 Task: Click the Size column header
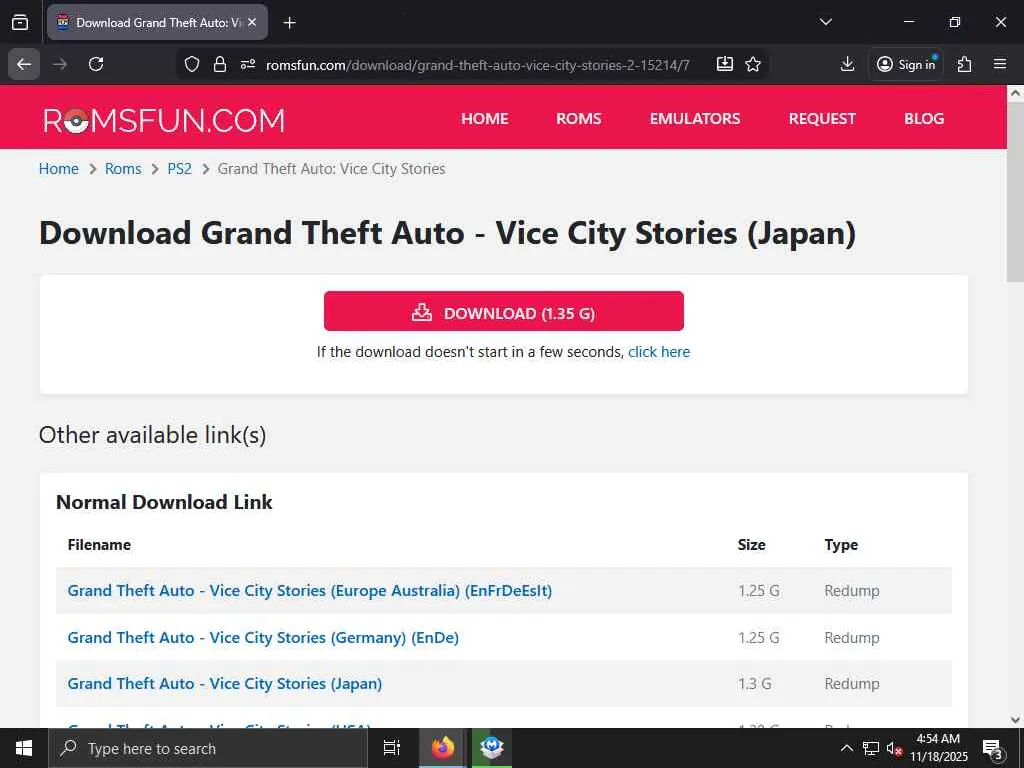click(x=752, y=545)
